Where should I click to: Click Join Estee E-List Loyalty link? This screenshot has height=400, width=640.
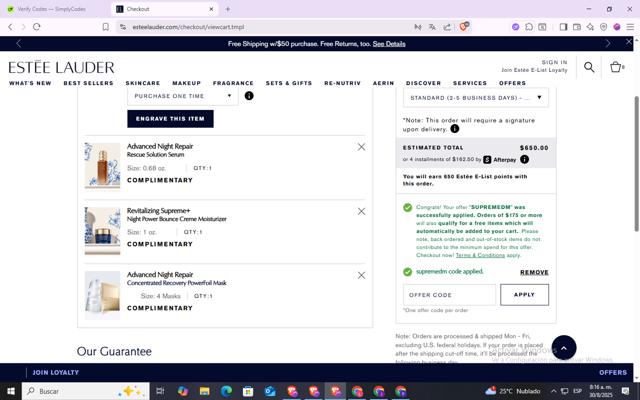(x=534, y=70)
